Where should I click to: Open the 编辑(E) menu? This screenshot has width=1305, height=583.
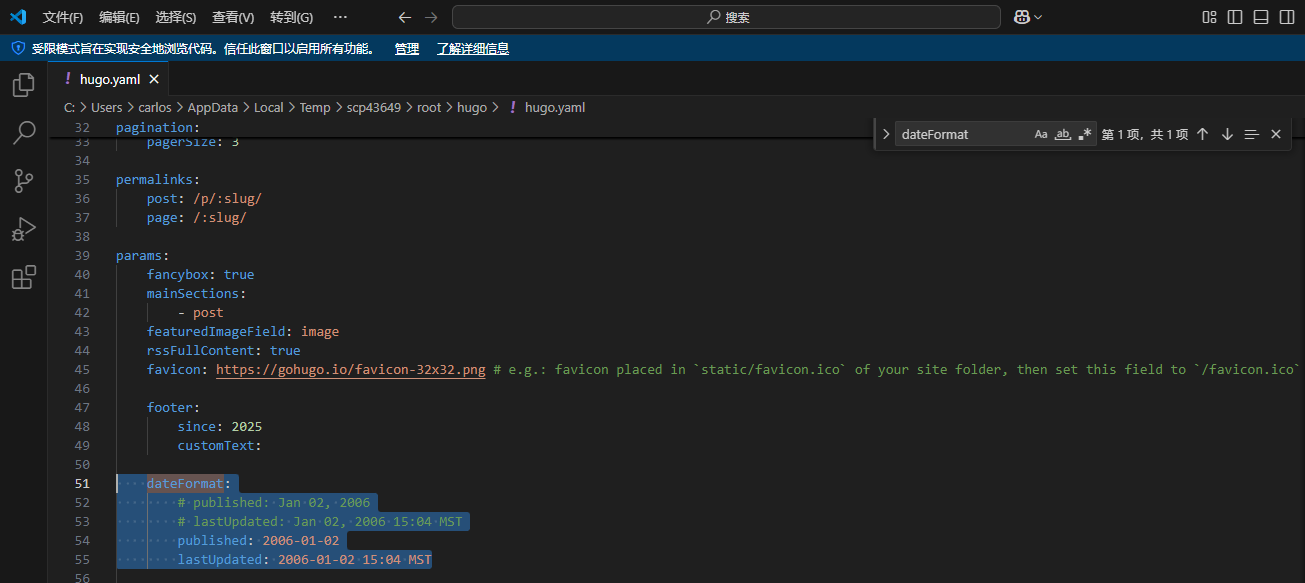coord(119,17)
